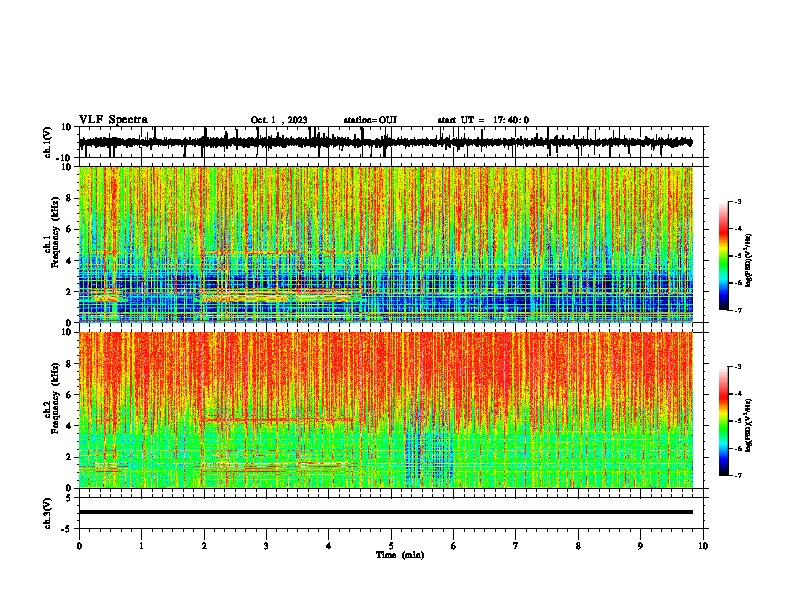The image size is (792, 612).
Task: Click the 'station=OUJ' label
Action: tap(370, 120)
